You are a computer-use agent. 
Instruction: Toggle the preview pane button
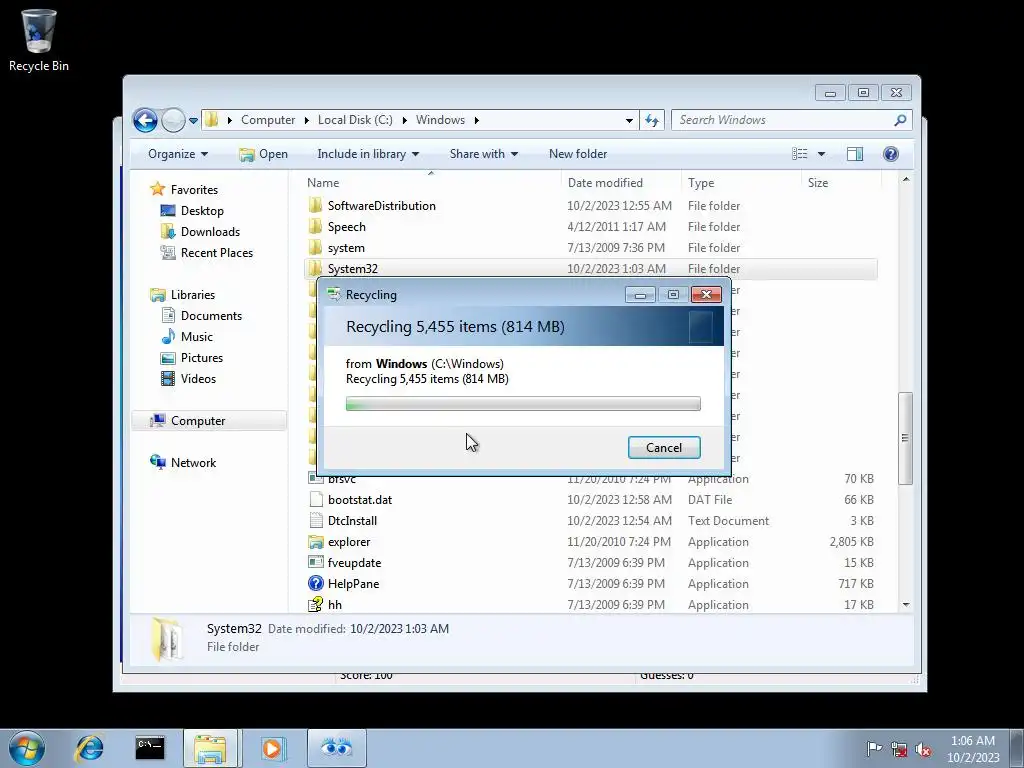[x=854, y=154]
